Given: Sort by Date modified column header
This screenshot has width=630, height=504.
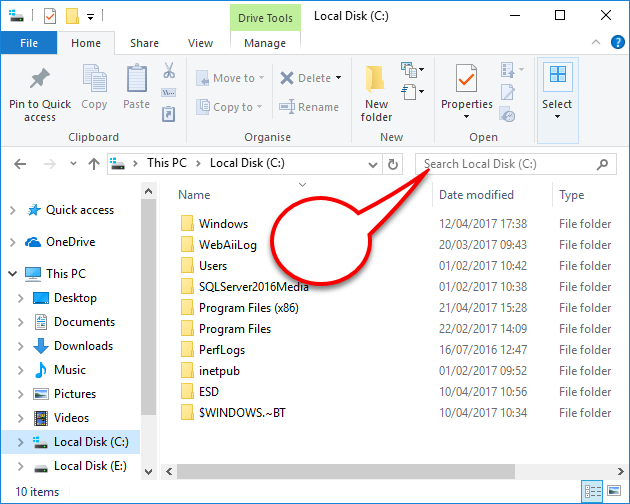Looking at the screenshot, I should point(476,195).
